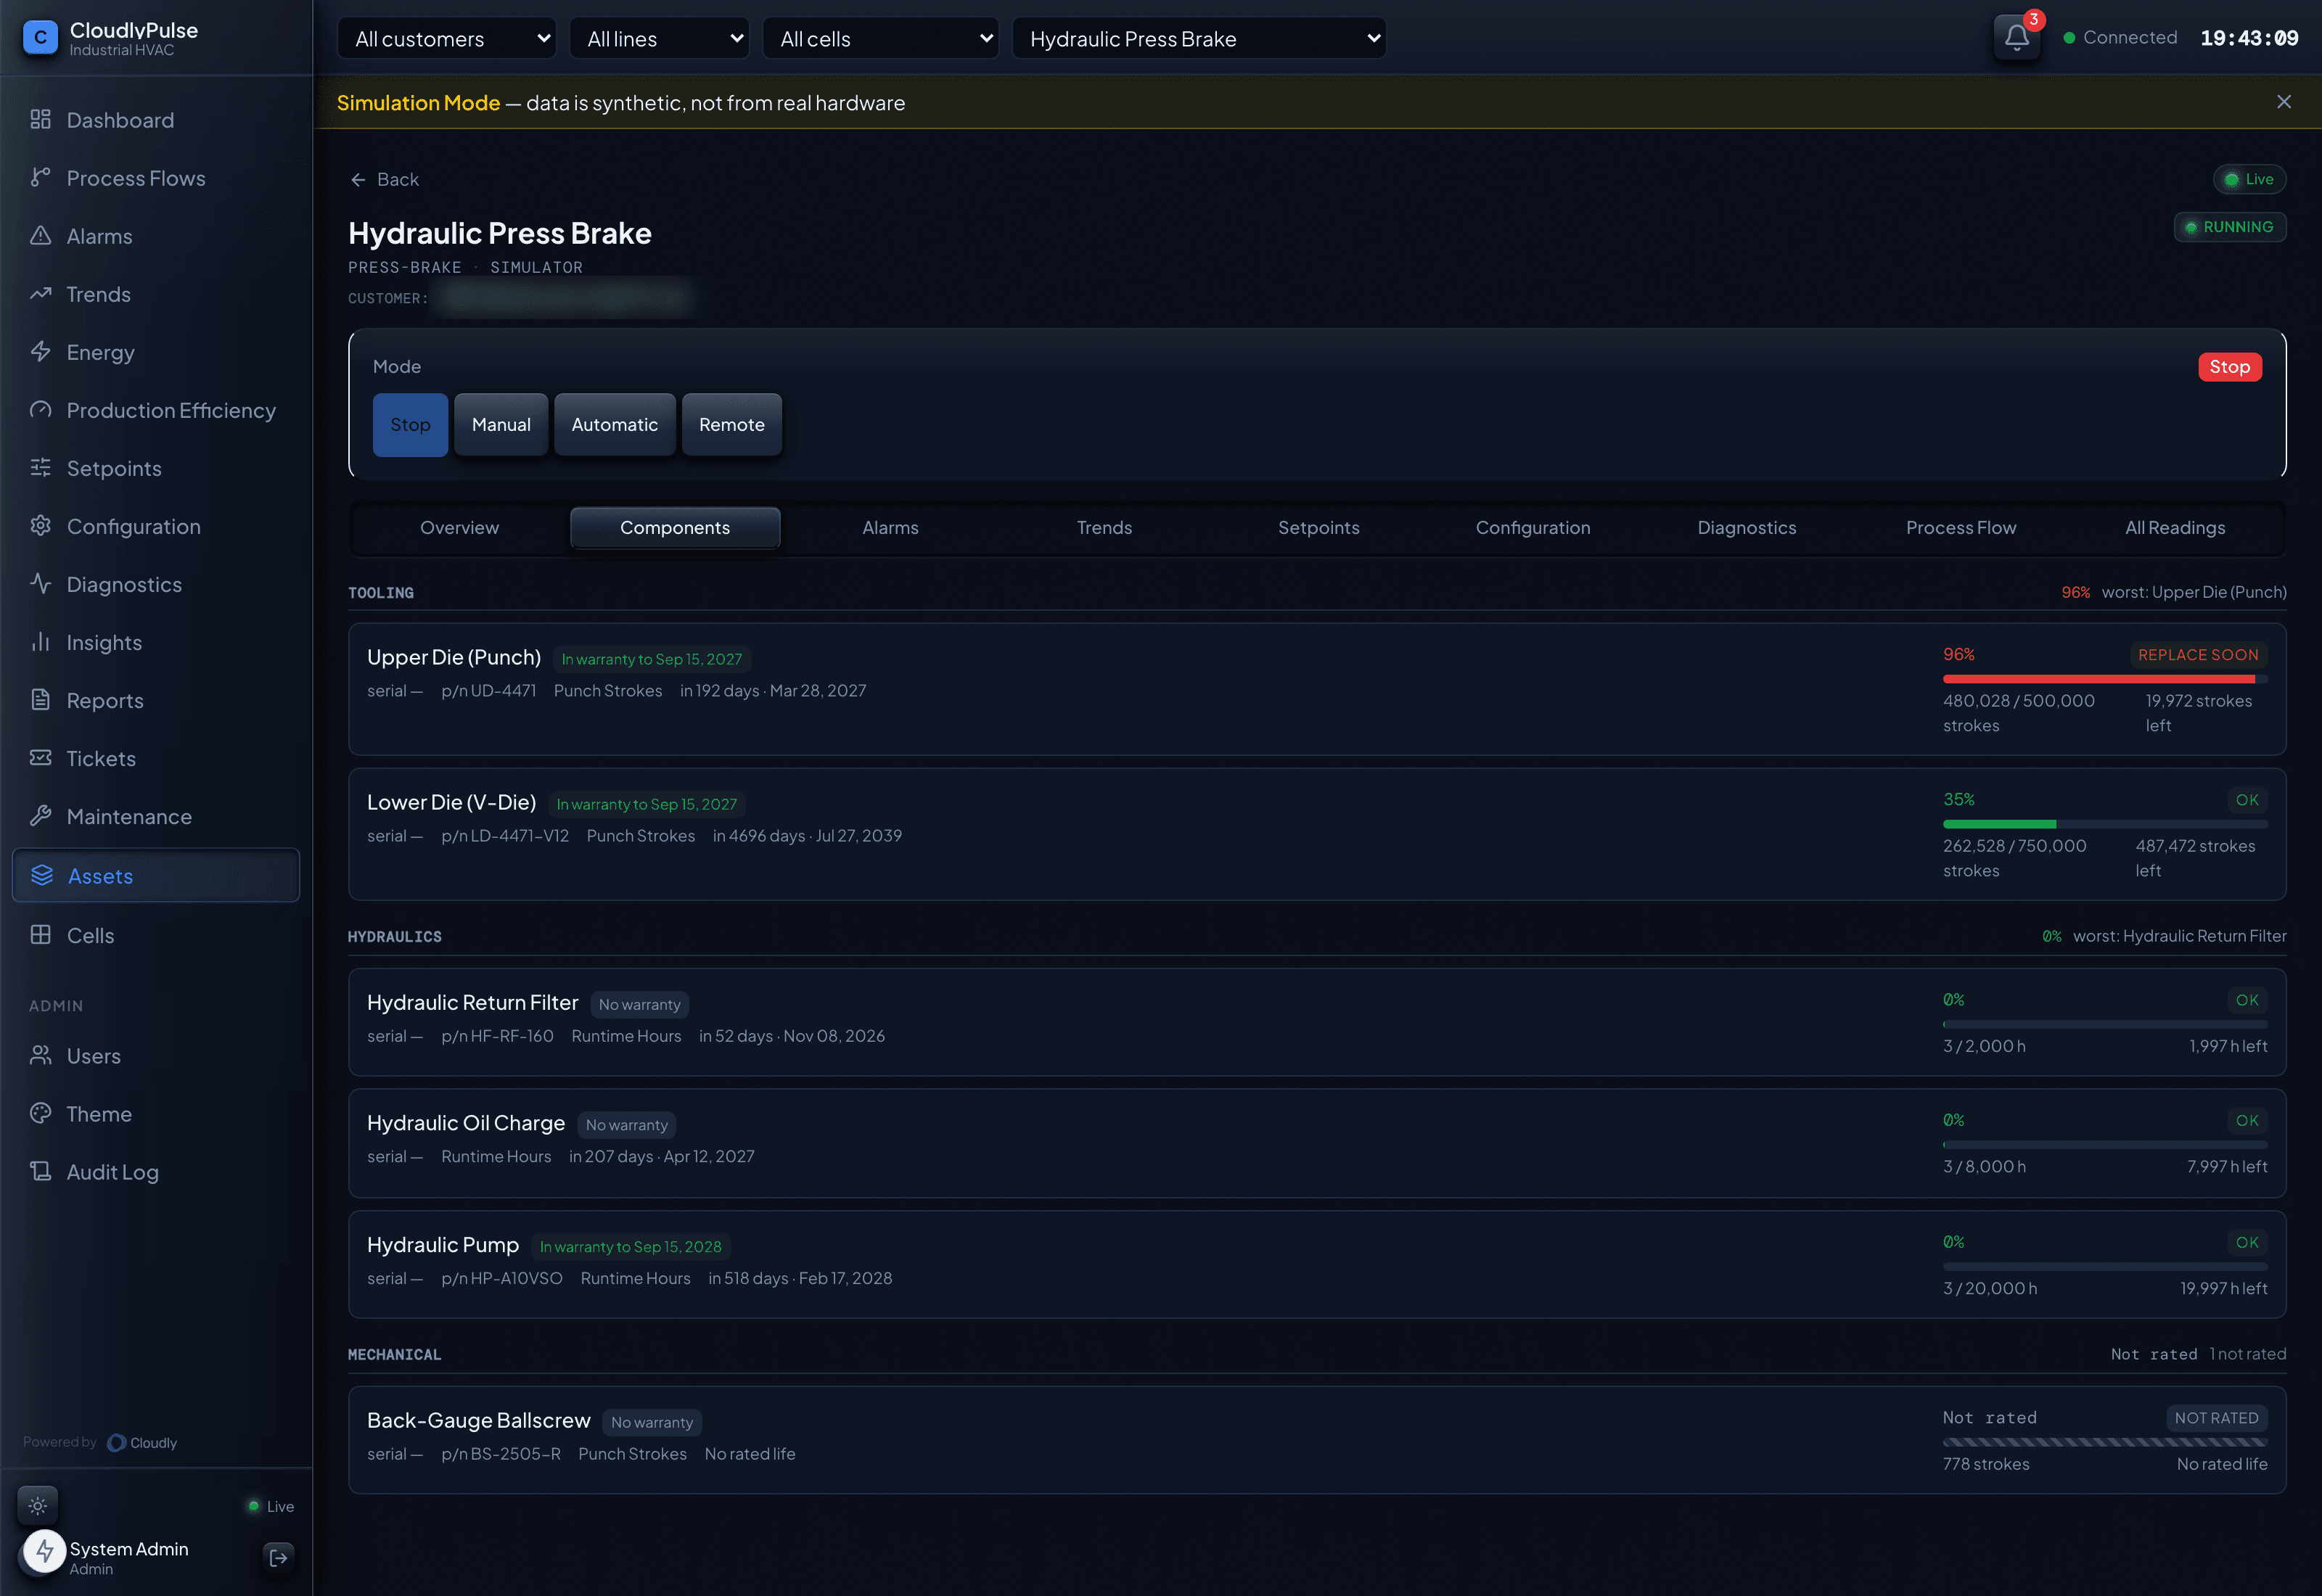This screenshot has width=2322, height=1596.
Task: Click the Configuration gear icon
Action: (x=40, y=526)
